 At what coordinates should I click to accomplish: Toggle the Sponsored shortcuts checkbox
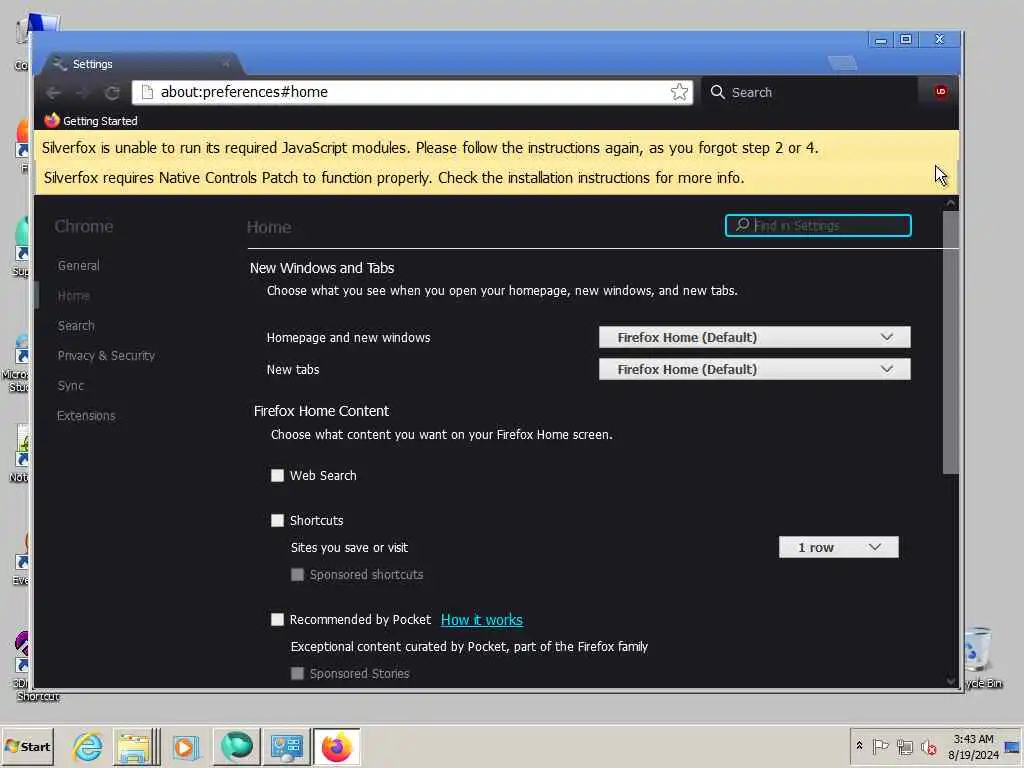[x=297, y=575]
